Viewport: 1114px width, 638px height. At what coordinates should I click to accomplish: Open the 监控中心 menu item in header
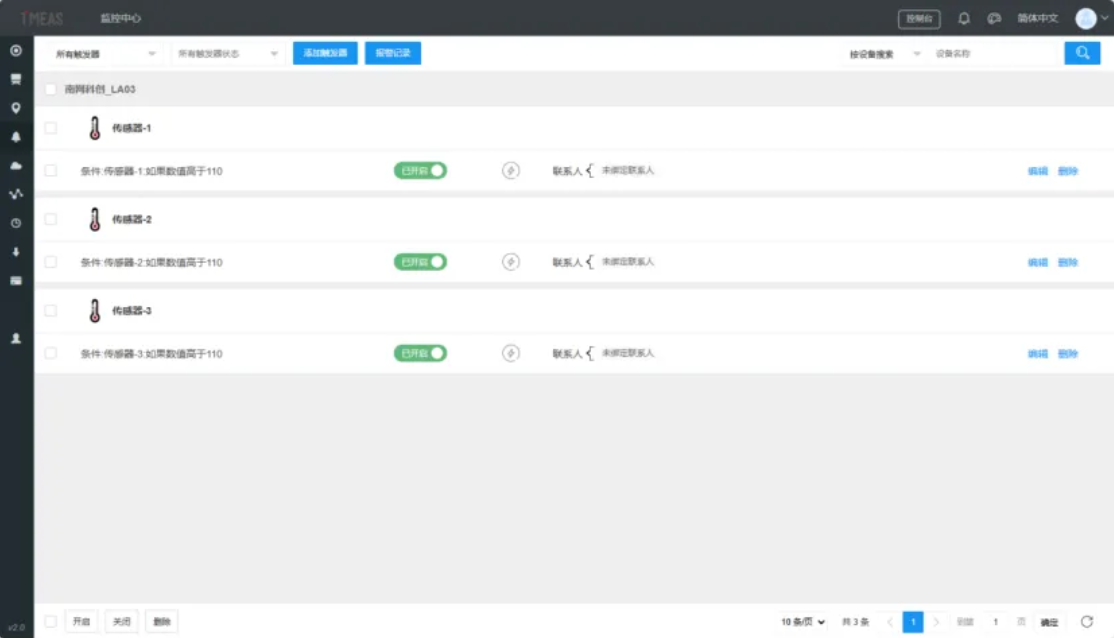[119, 19]
